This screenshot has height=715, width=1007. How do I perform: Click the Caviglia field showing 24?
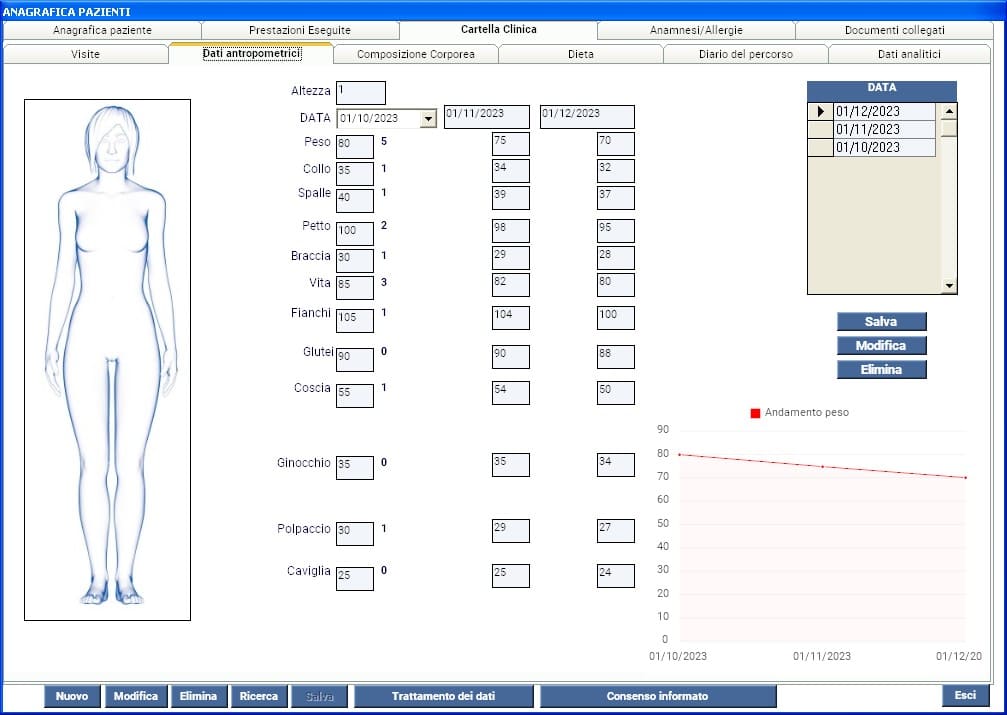pos(616,576)
